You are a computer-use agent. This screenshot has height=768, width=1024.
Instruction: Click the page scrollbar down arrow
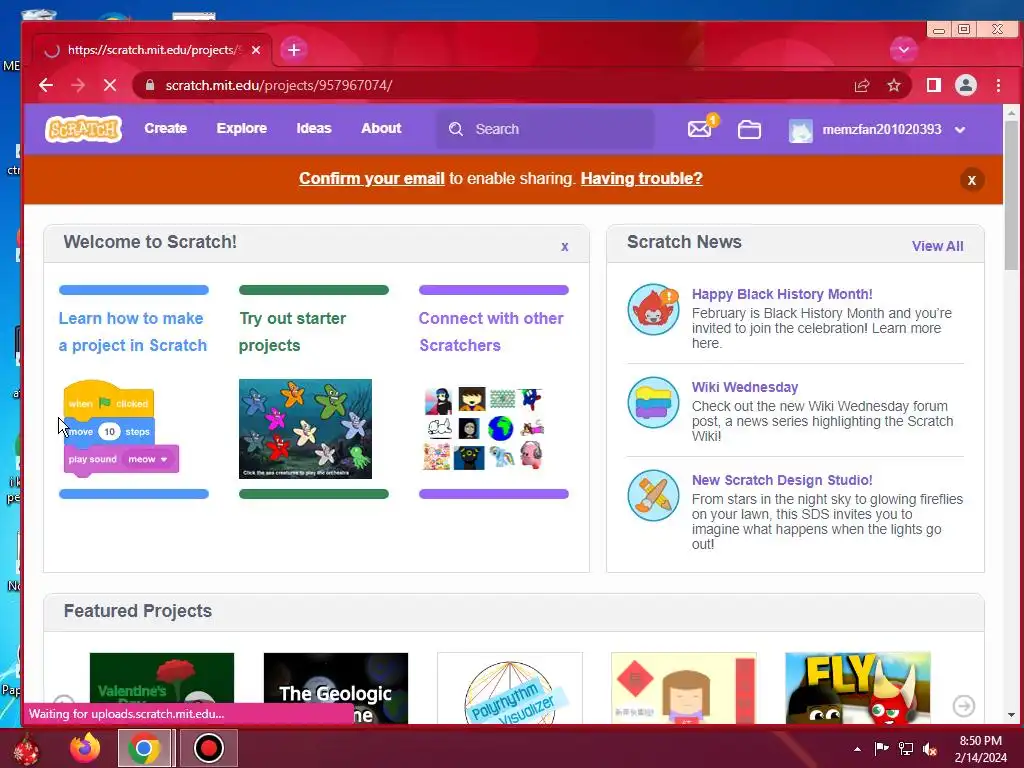(x=1011, y=716)
